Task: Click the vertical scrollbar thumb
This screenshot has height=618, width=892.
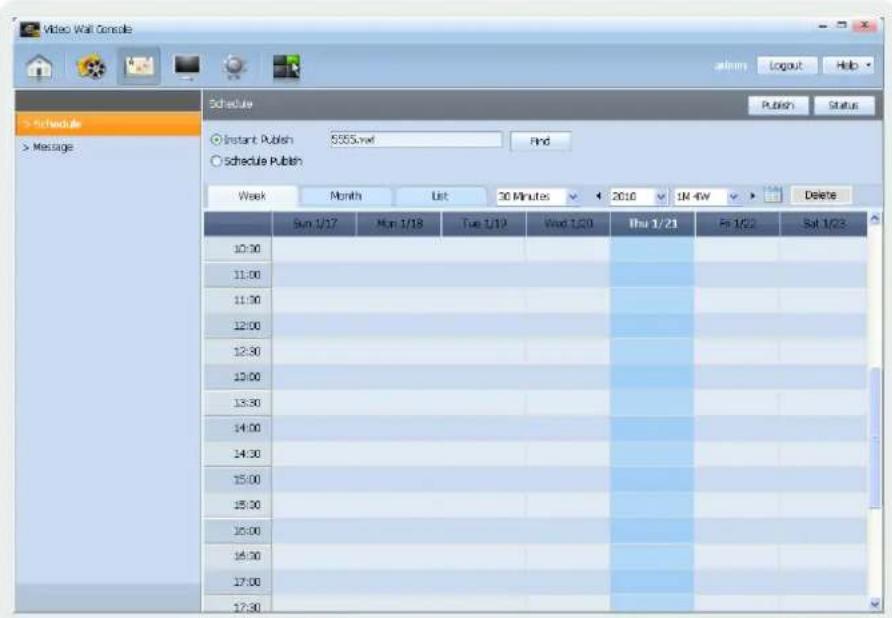Action: pyautogui.click(x=875, y=437)
